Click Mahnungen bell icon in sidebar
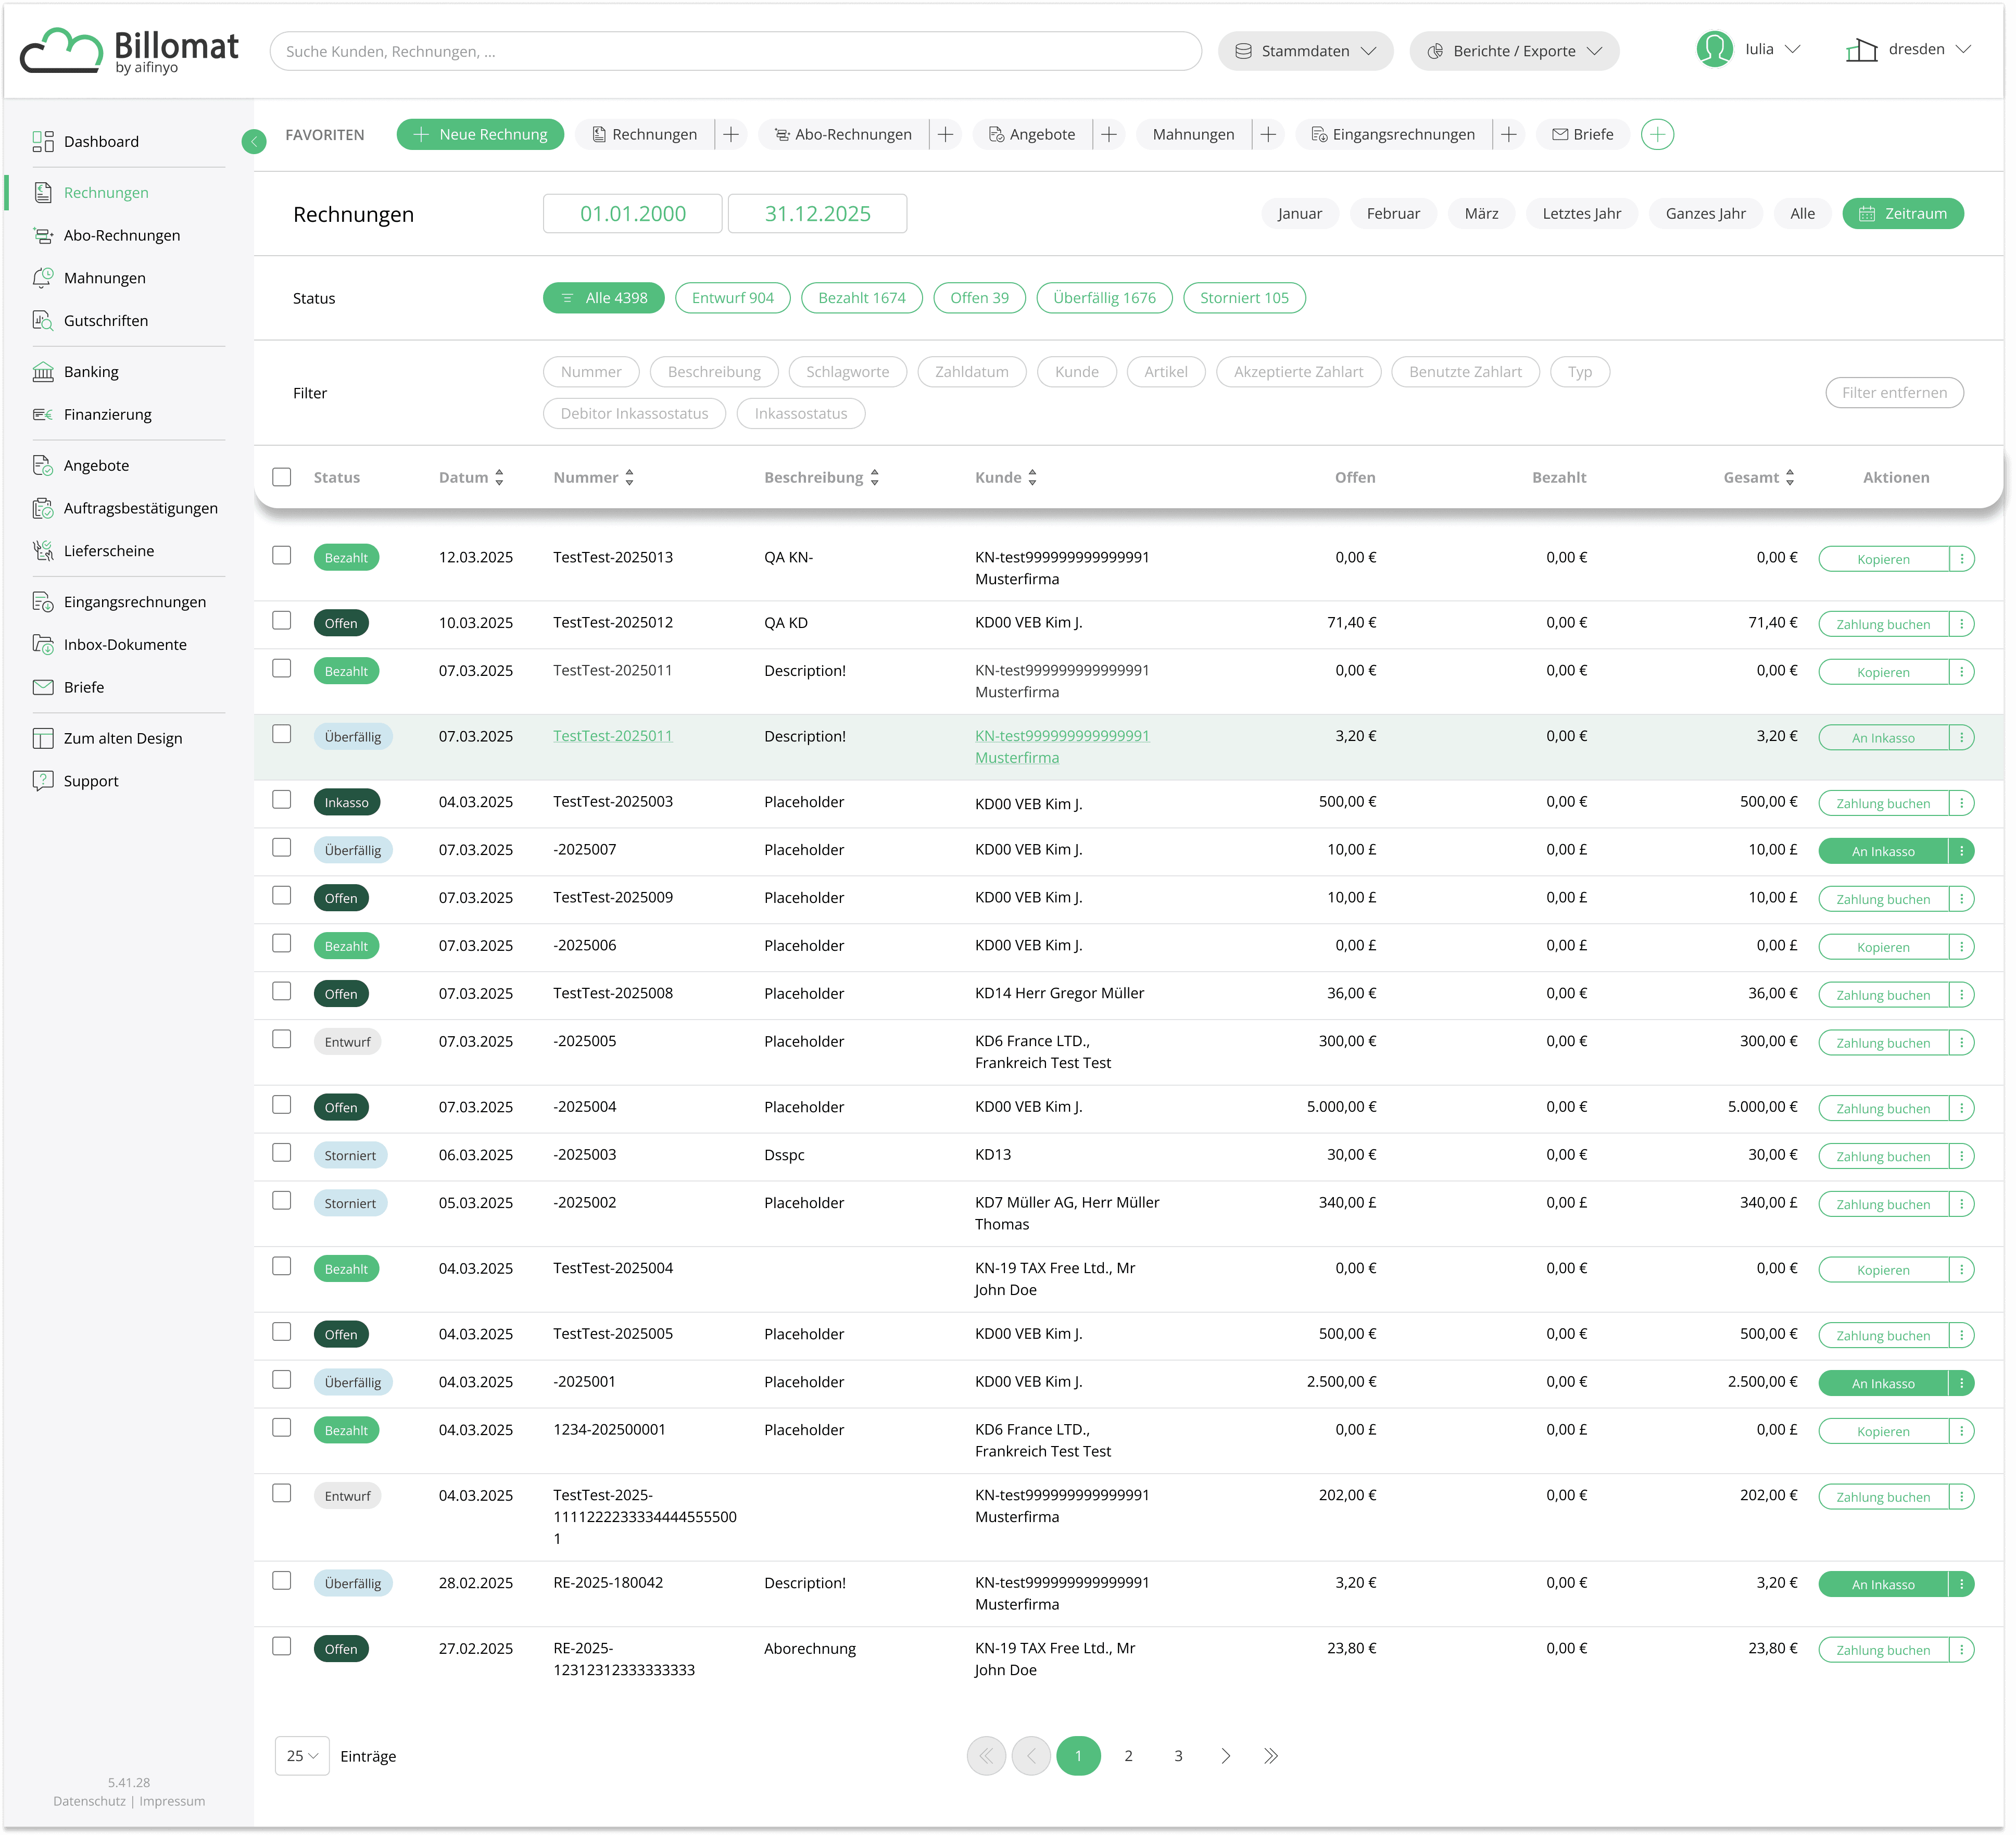This screenshot has width=2016, height=1835. (43, 278)
